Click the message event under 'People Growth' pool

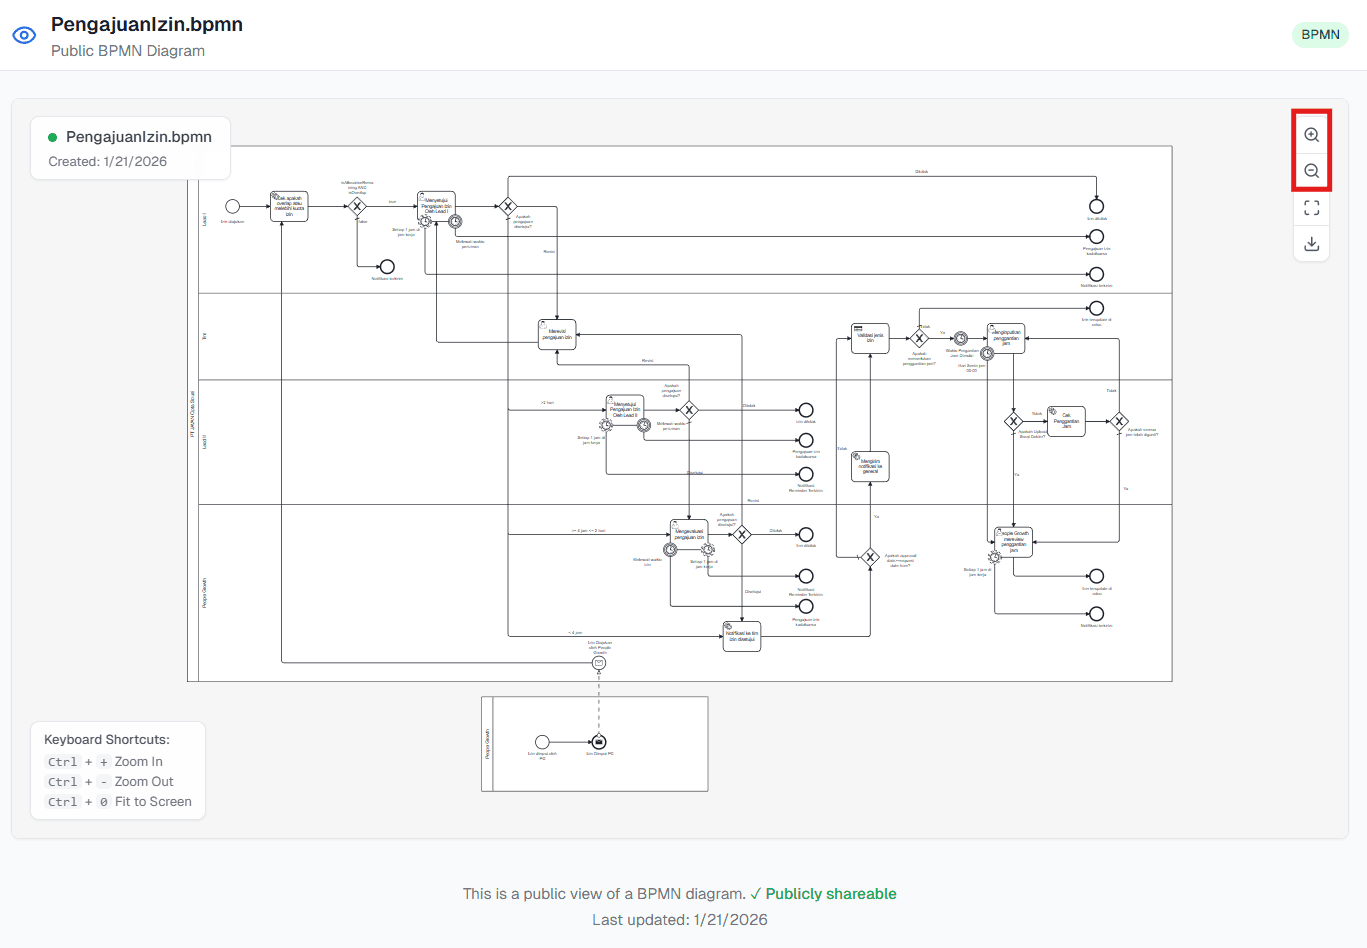click(597, 741)
